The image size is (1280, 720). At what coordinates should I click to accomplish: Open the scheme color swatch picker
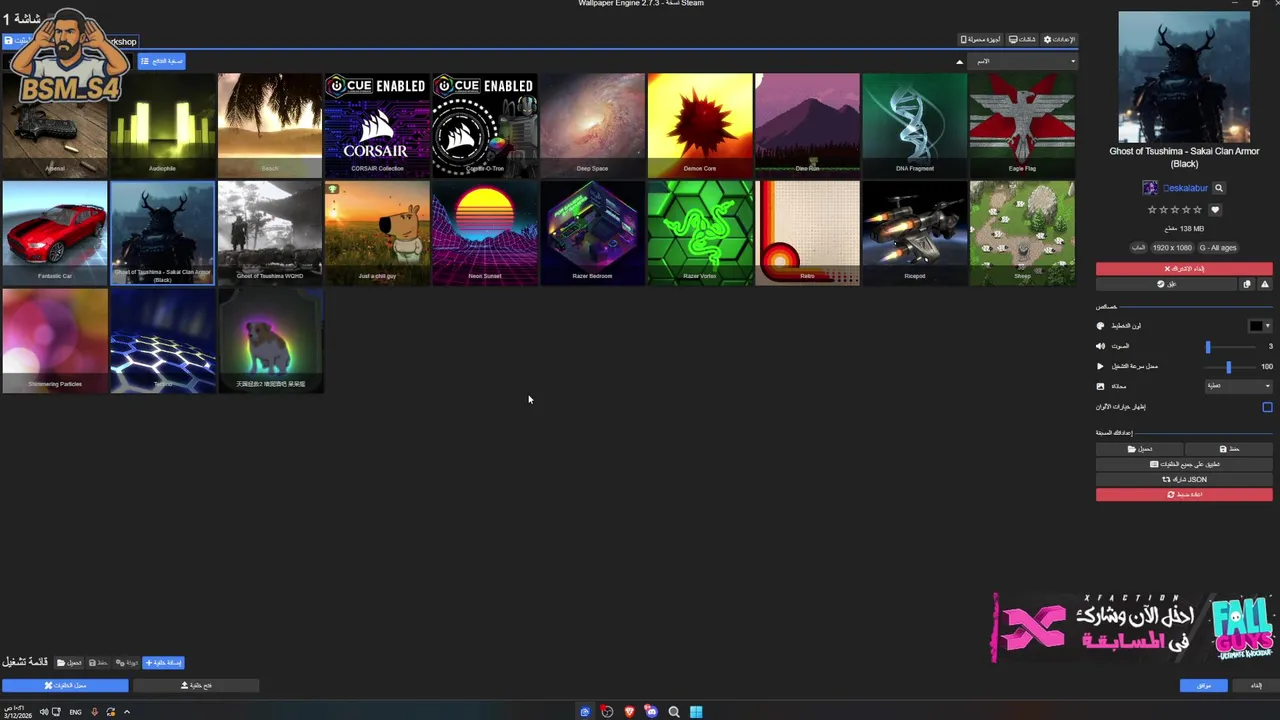pos(1256,326)
